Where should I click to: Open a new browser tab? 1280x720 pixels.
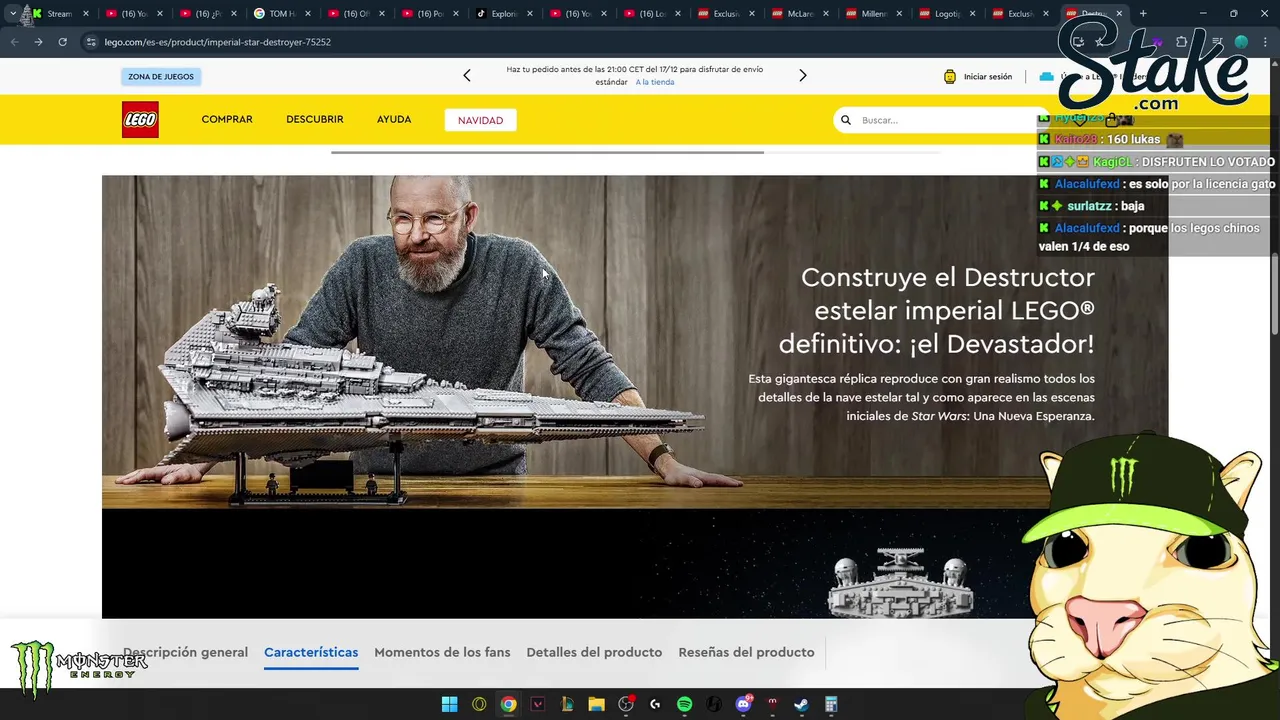(1143, 14)
